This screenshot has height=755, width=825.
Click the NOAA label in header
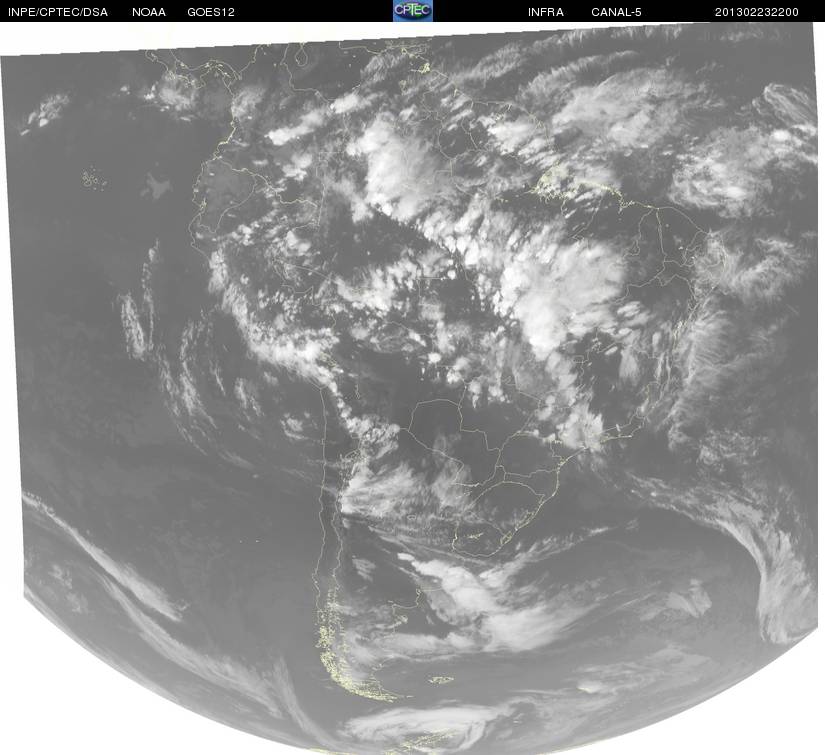click(149, 12)
